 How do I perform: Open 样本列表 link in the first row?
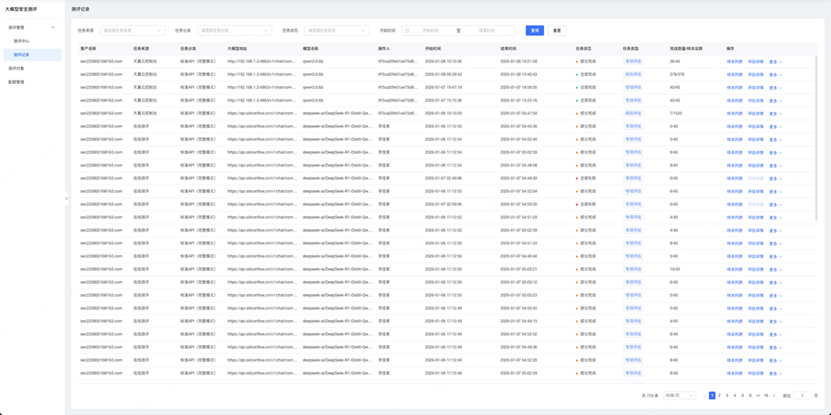coord(734,62)
